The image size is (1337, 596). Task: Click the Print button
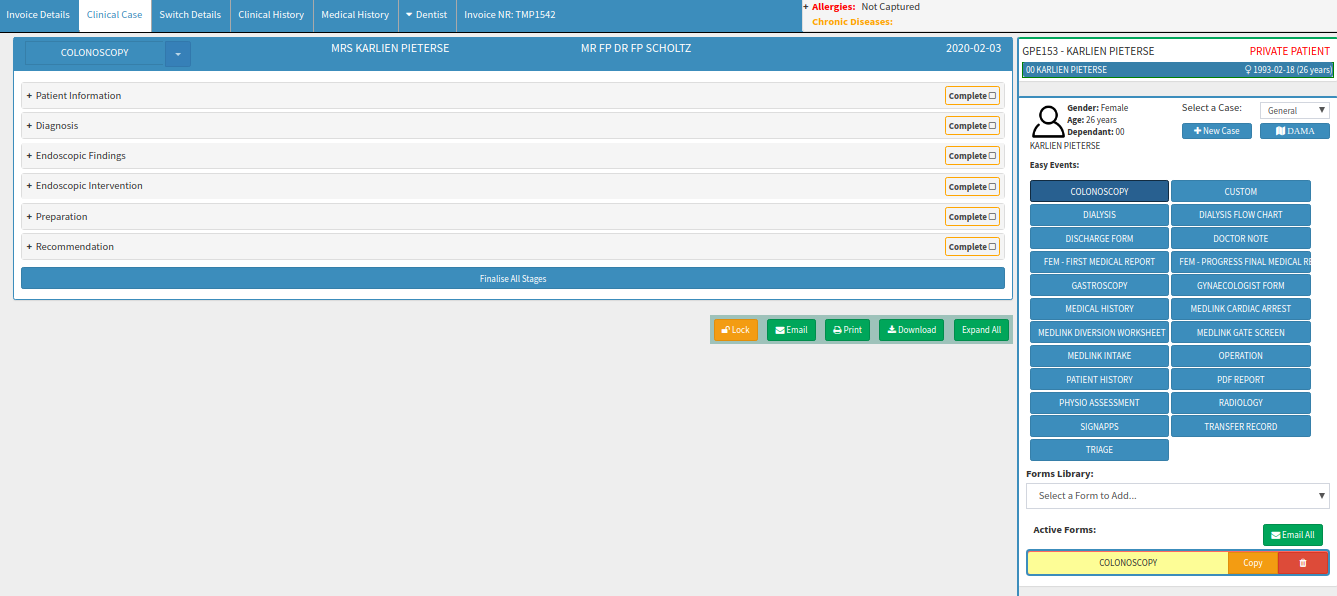(x=847, y=330)
